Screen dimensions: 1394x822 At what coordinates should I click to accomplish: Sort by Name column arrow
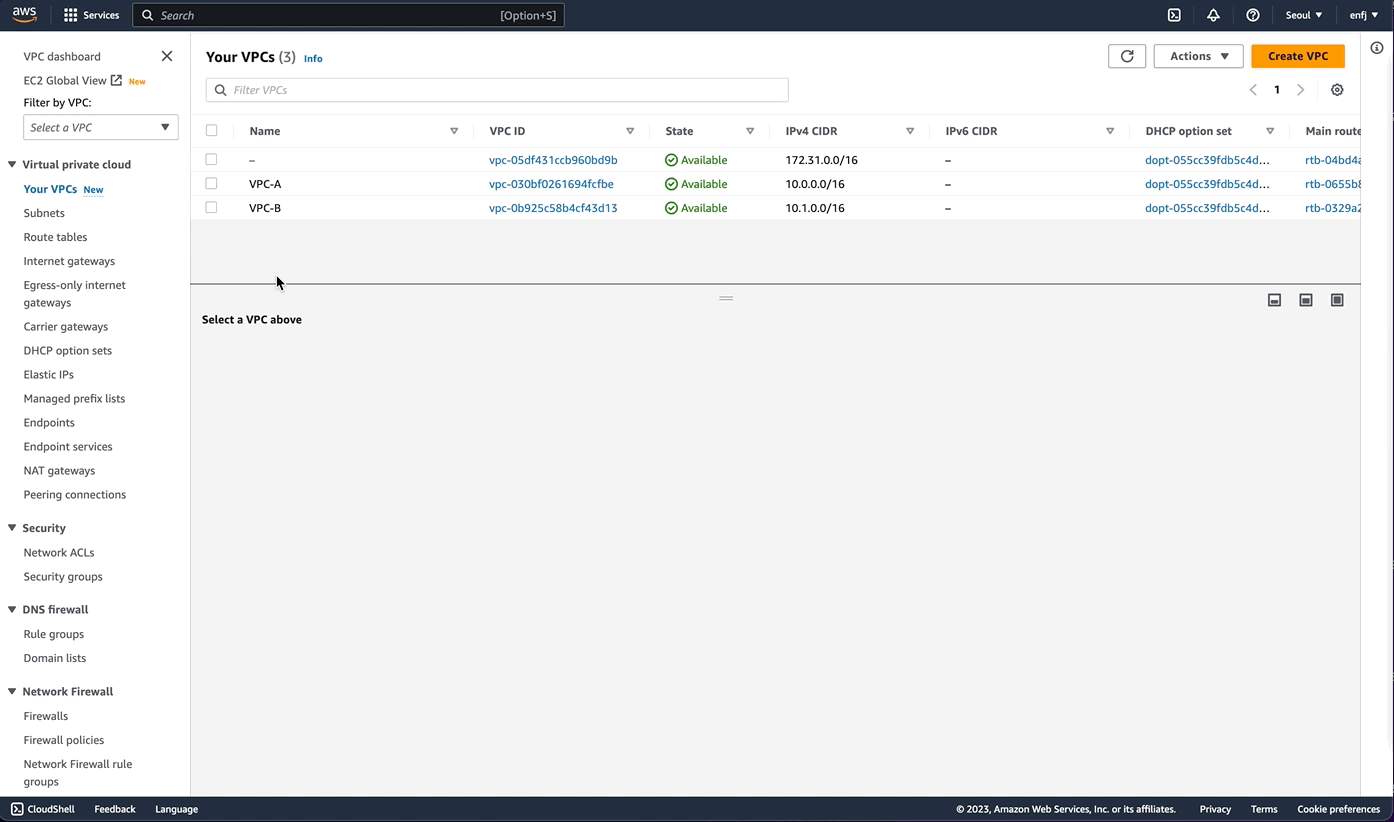click(x=454, y=131)
